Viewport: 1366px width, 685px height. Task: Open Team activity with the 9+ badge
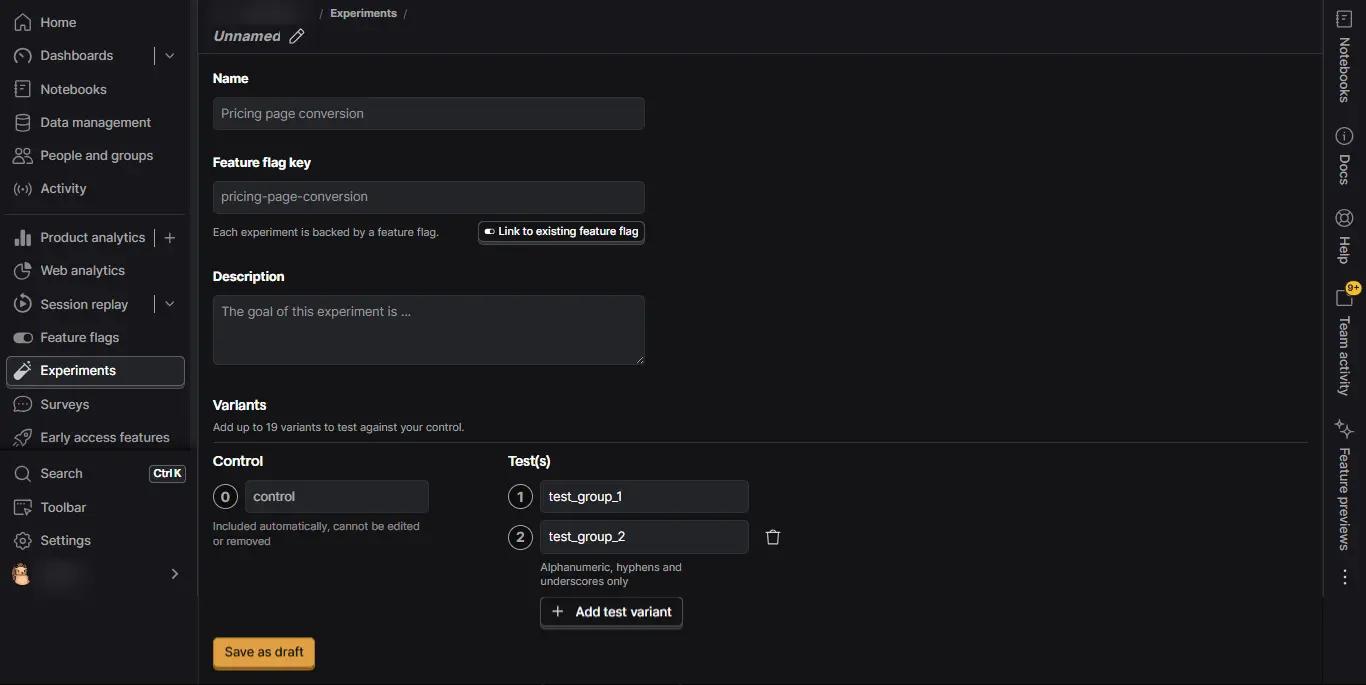1345,297
